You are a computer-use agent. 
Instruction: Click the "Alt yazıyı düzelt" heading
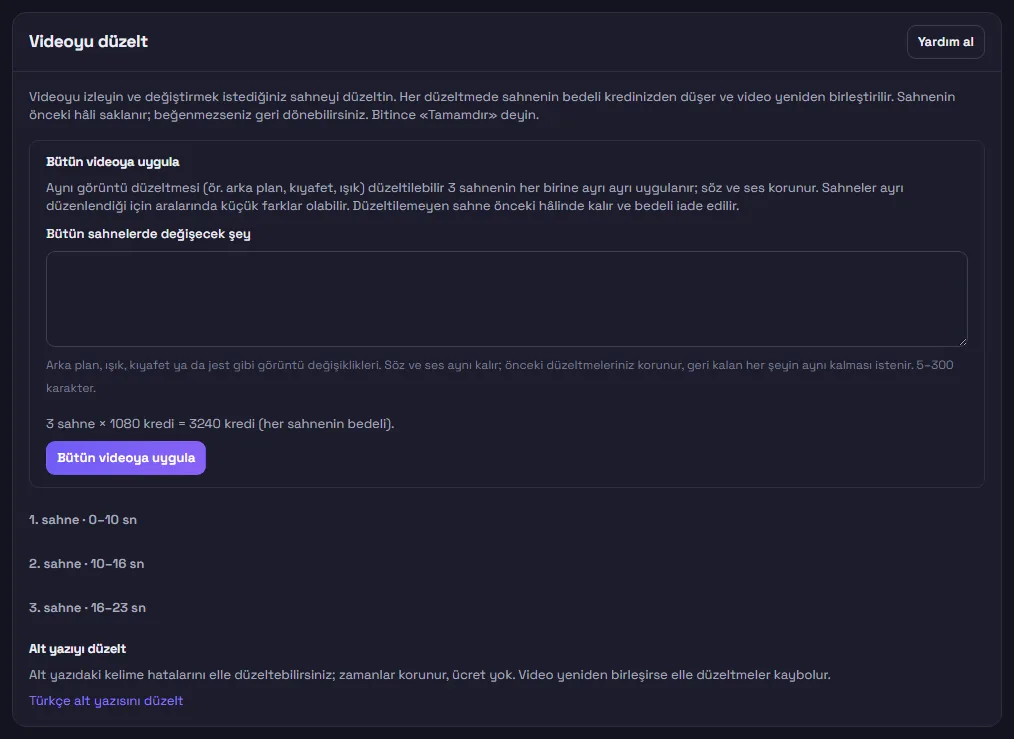click(x=78, y=648)
